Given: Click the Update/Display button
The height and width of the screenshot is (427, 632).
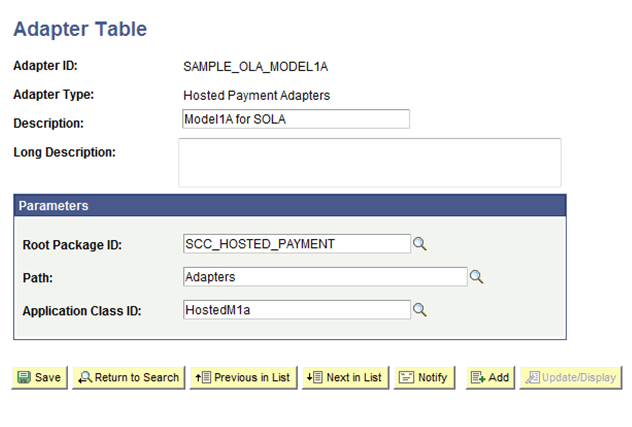Looking at the screenshot, I should click(x=571, y=378).
